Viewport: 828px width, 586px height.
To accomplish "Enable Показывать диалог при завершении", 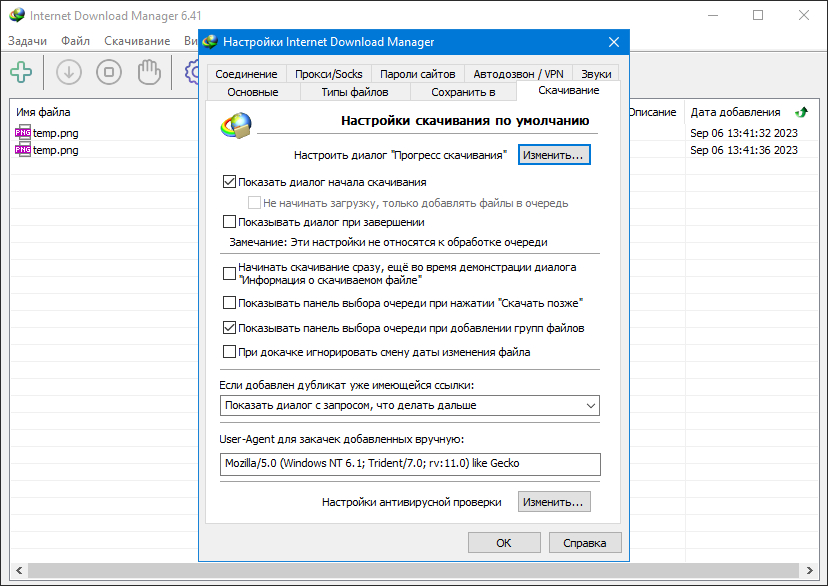I will (x=229, y=222).
